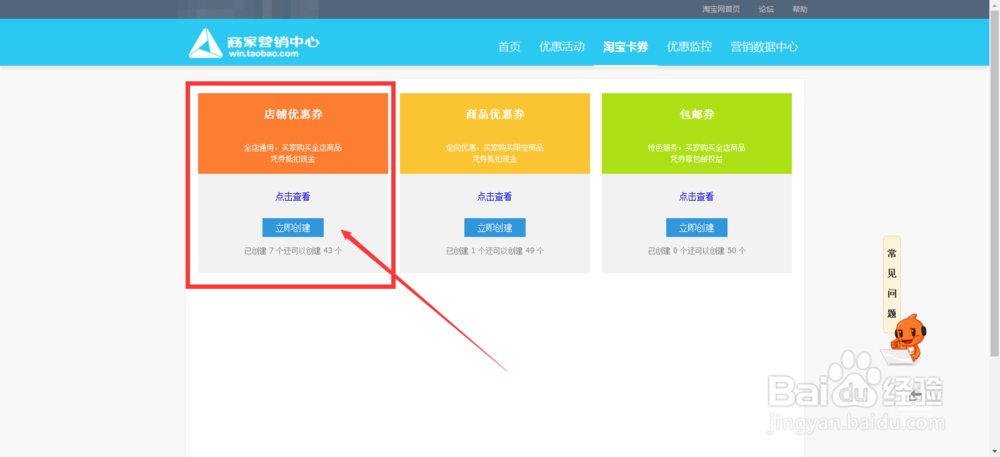Click 立即创建 for 包邮券
This screenshot has width=1000, height=457.
point(696,228)
